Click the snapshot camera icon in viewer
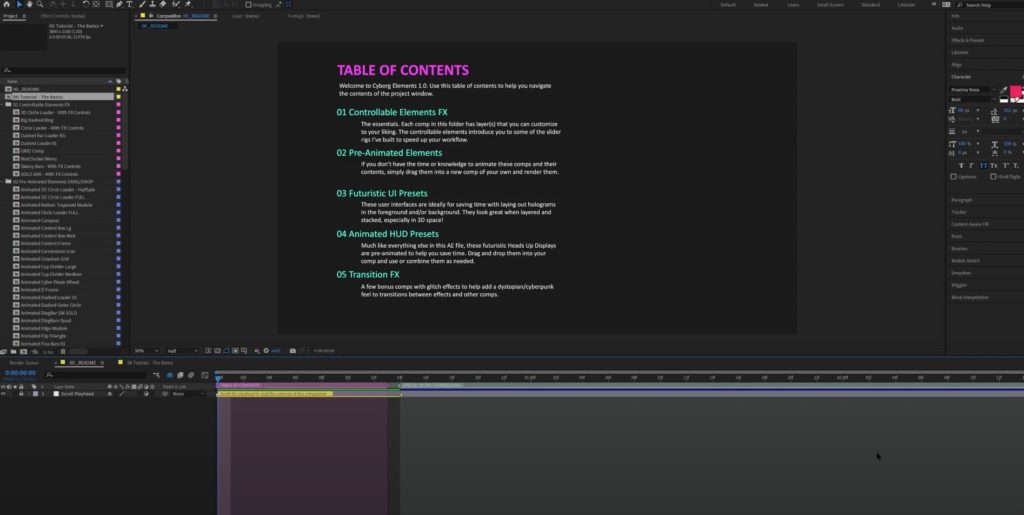The image size is (1024, 515). pos(293,351)
